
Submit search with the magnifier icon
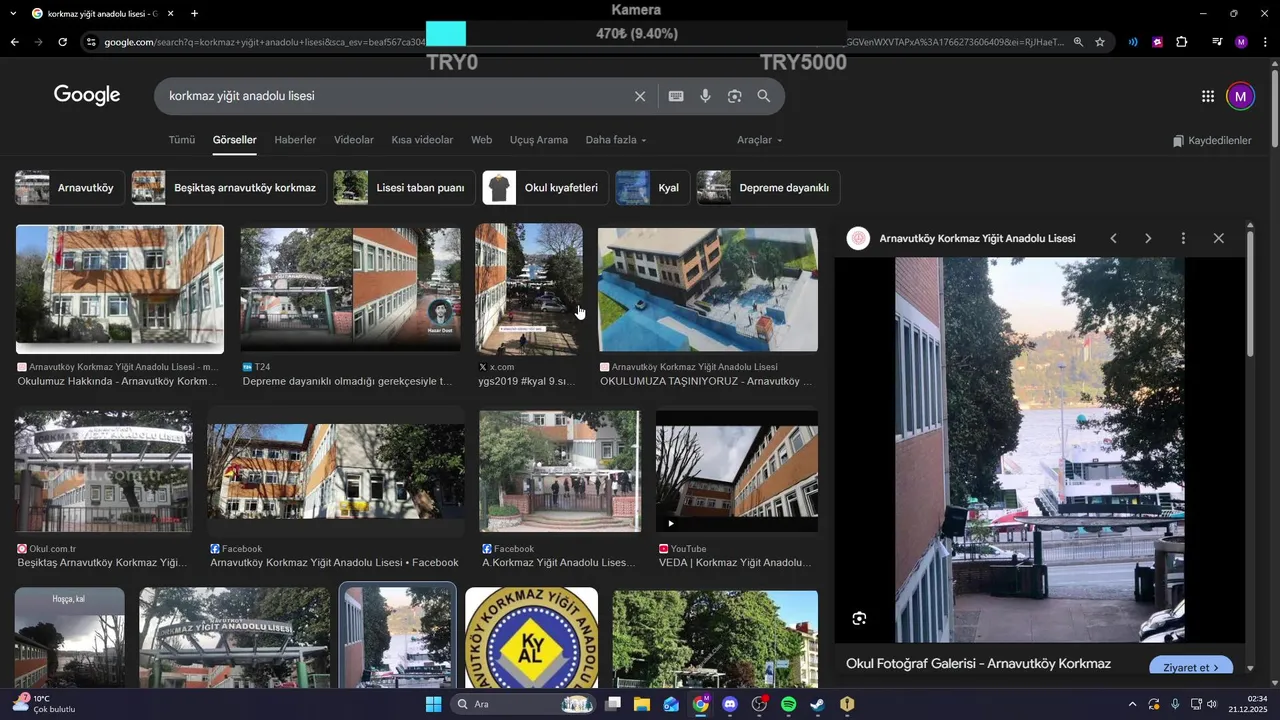click(764, 96)
